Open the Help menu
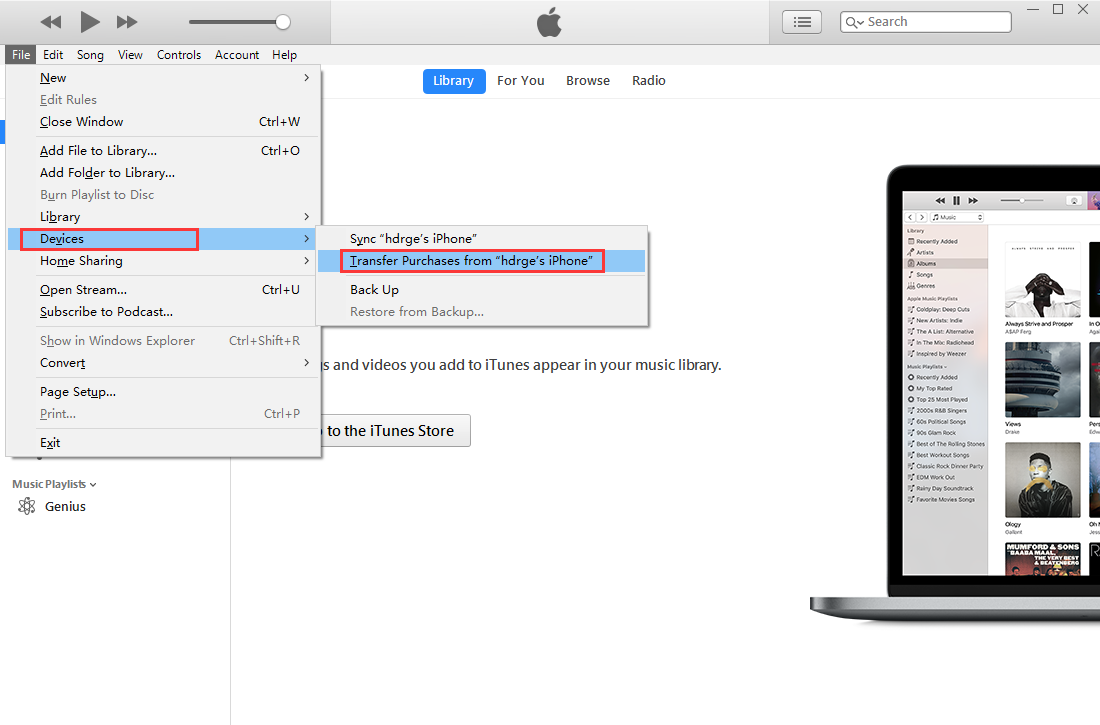The height and width of the screenshot is (725, 1100). tap(284, 55)
